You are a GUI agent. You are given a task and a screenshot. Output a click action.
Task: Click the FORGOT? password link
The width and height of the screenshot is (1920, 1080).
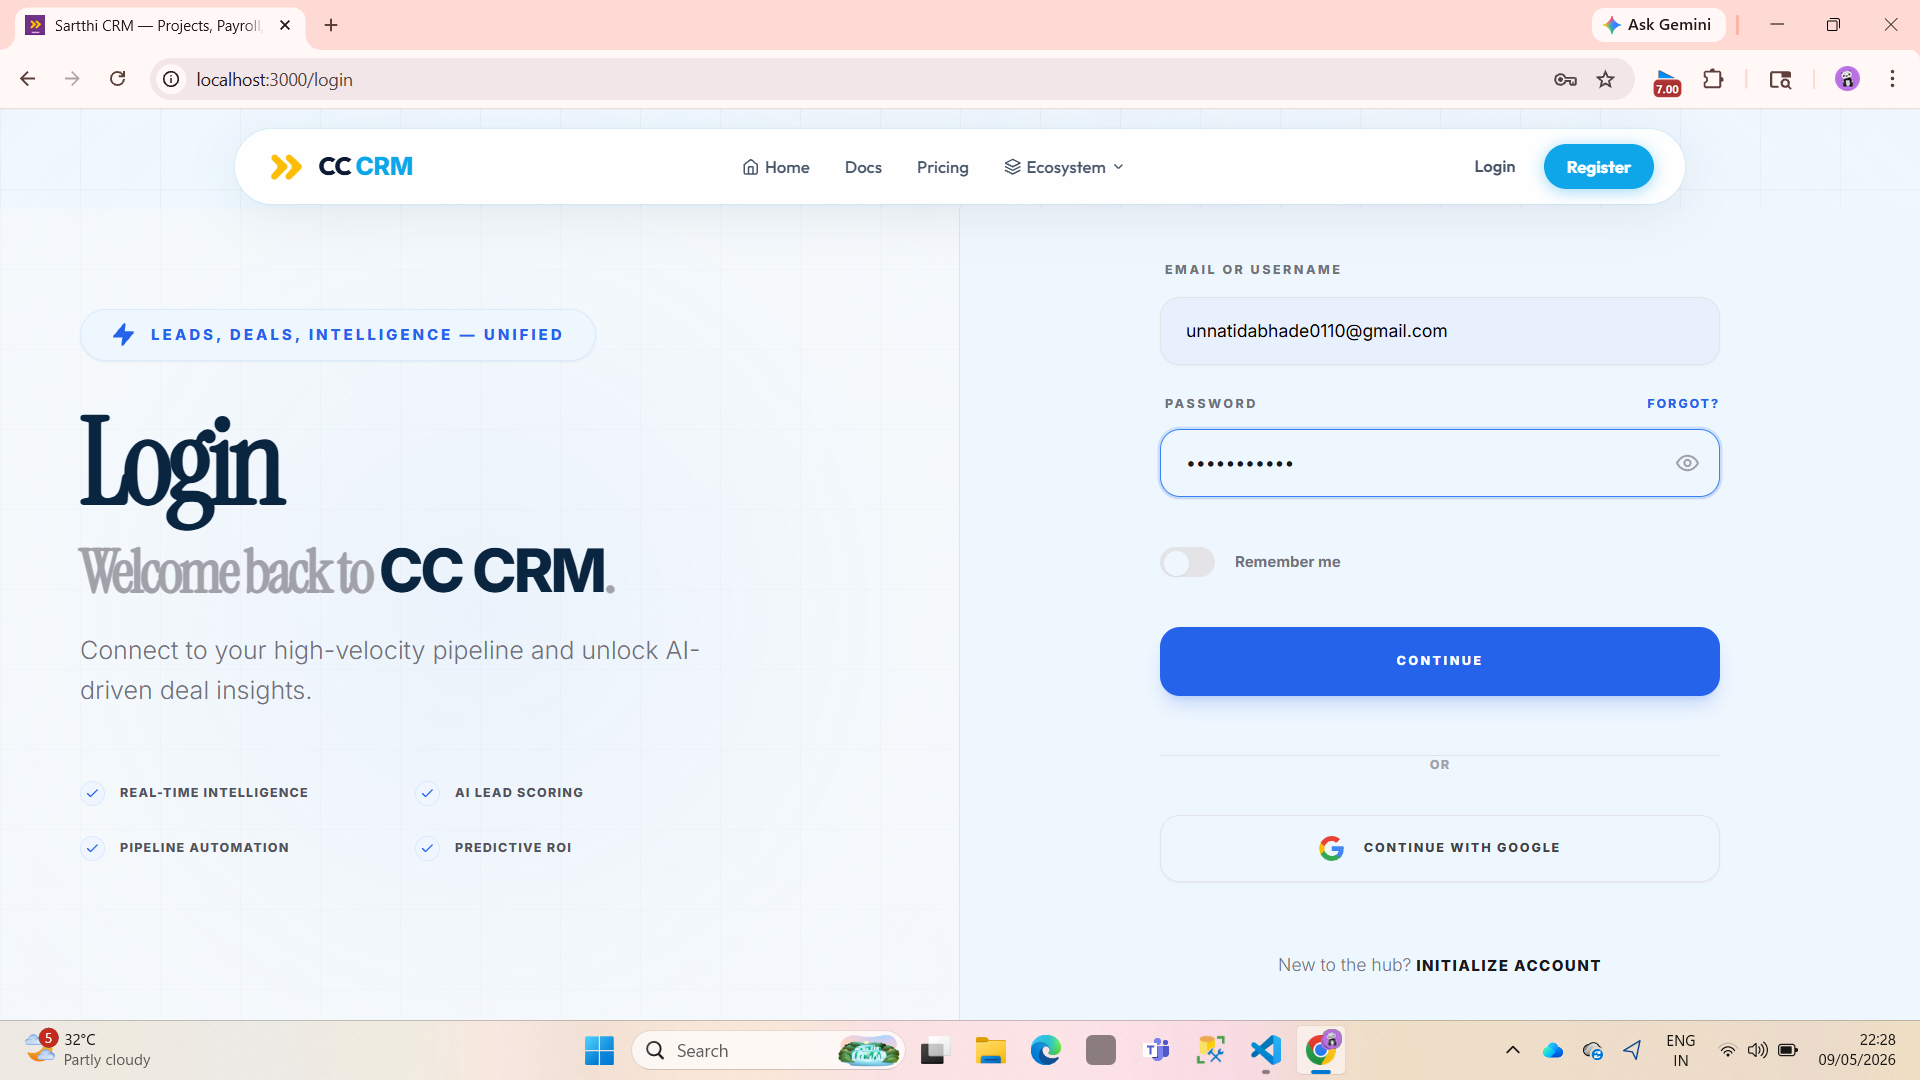(x=1682, y=404)
